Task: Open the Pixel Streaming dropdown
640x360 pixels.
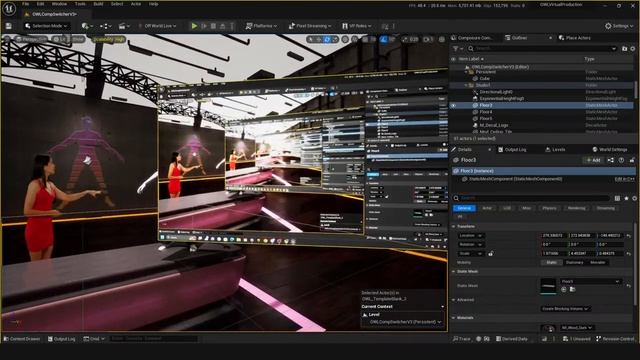Action: coord(309,26)
